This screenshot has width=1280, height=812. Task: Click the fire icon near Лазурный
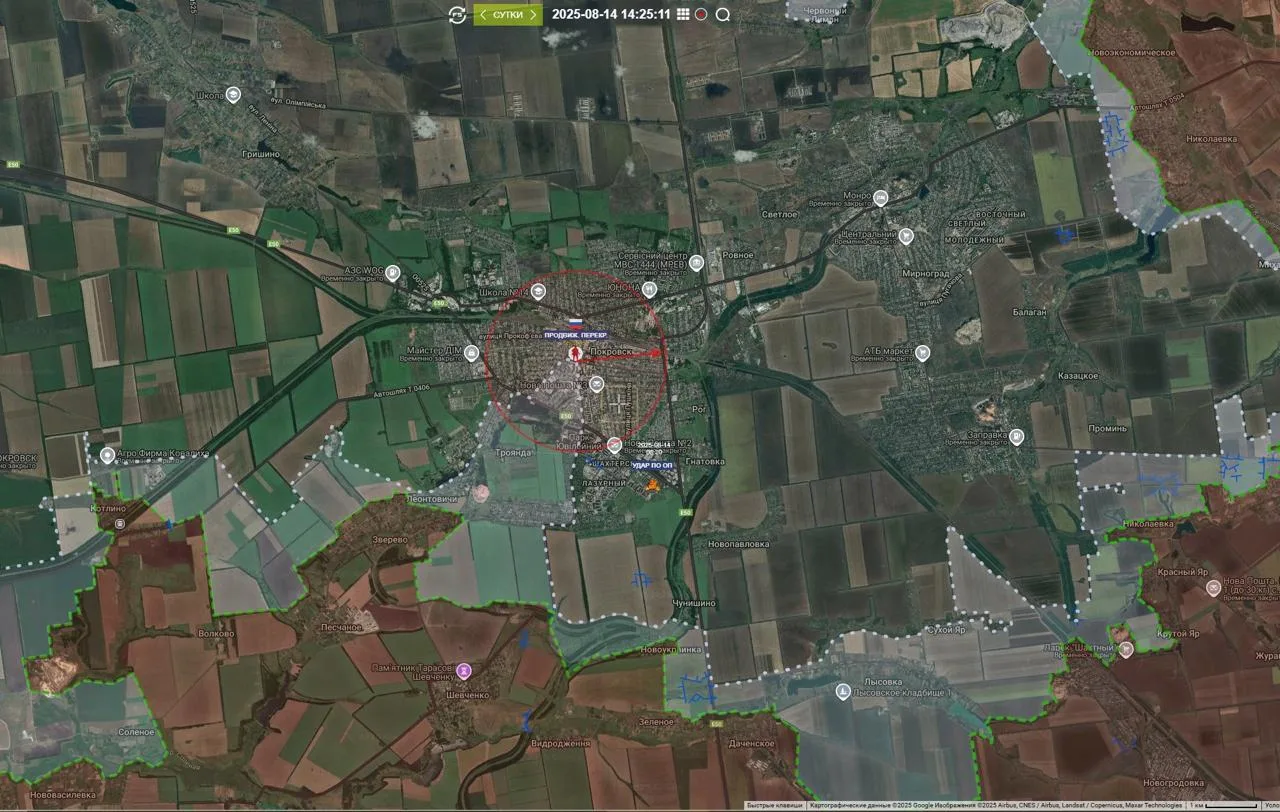point(651,484)
